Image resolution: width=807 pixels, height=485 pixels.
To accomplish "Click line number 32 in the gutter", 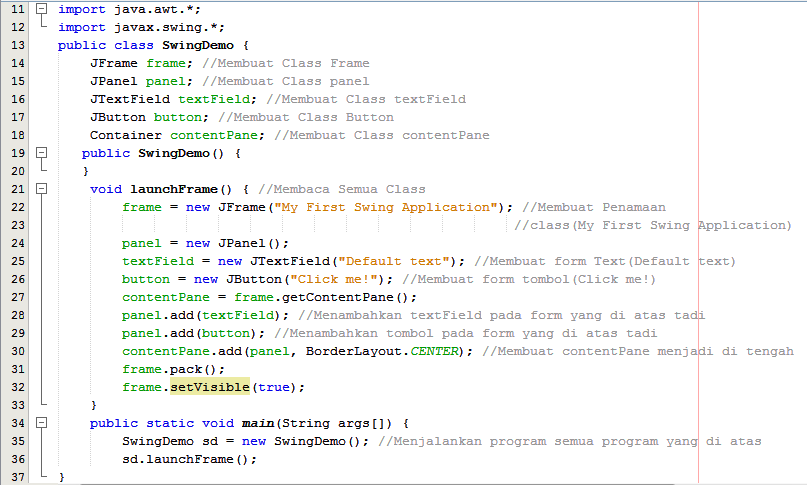I will pyautogui.click(x=17, y=388).
